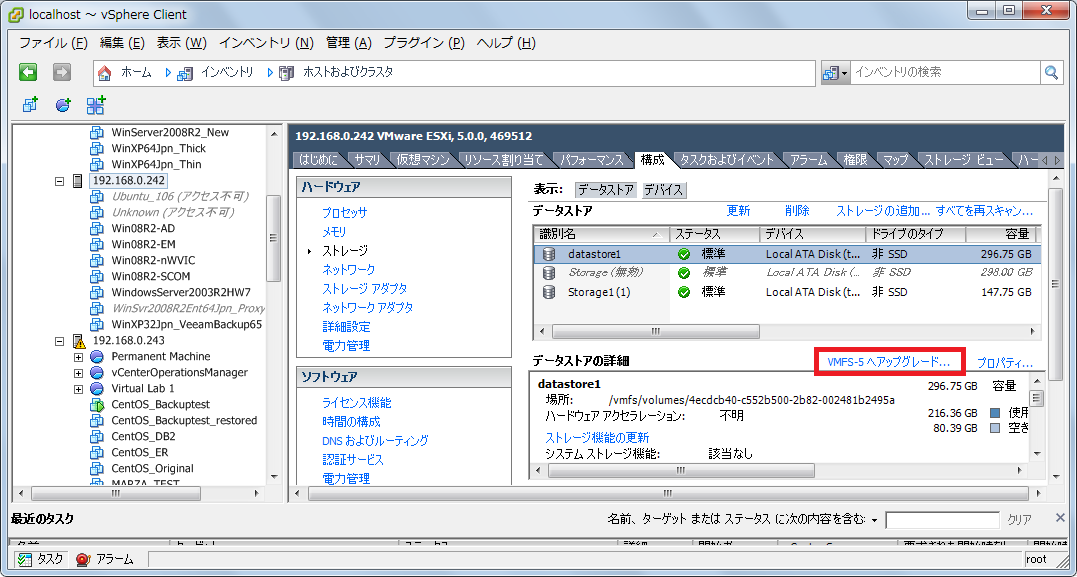
Task: Click resource pool icon beside Permanent Machine
Action: [x=97, y=357]
